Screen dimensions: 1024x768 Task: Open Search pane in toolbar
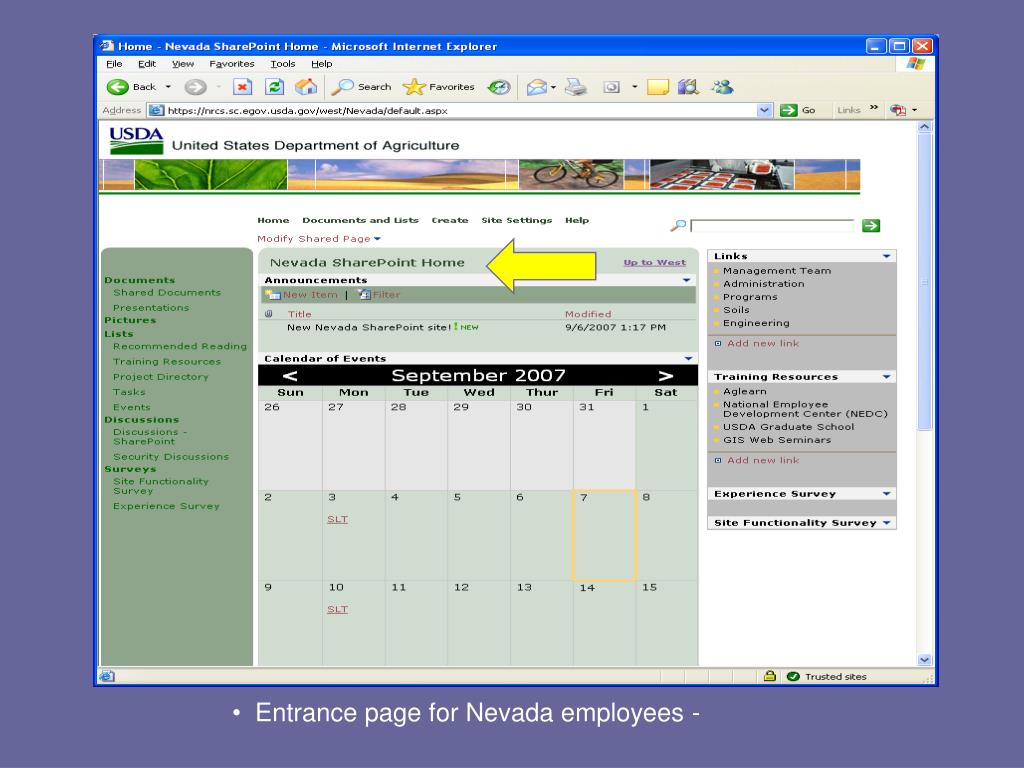click(361, 87)
